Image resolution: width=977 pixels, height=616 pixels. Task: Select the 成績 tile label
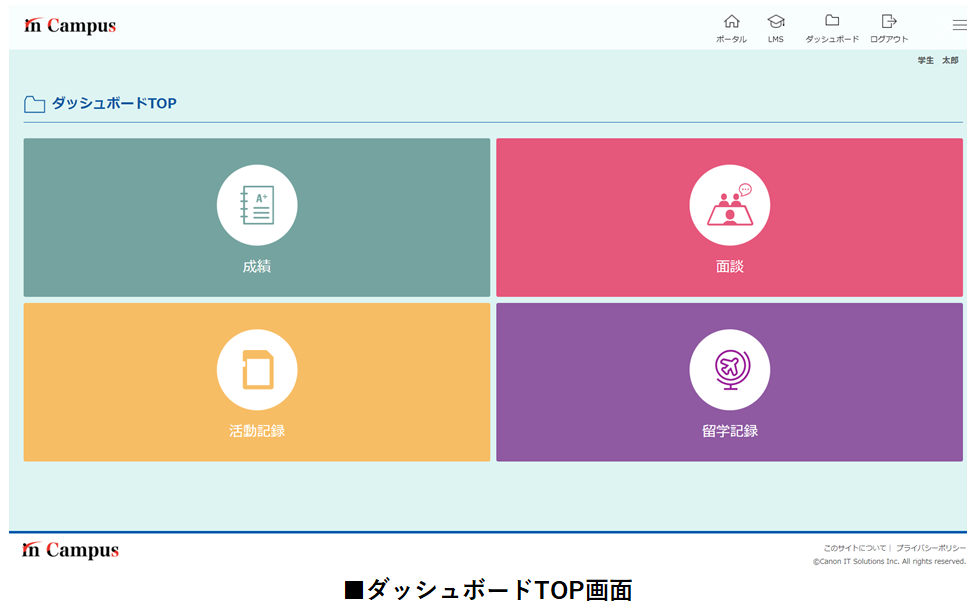(x=257, y=267)
